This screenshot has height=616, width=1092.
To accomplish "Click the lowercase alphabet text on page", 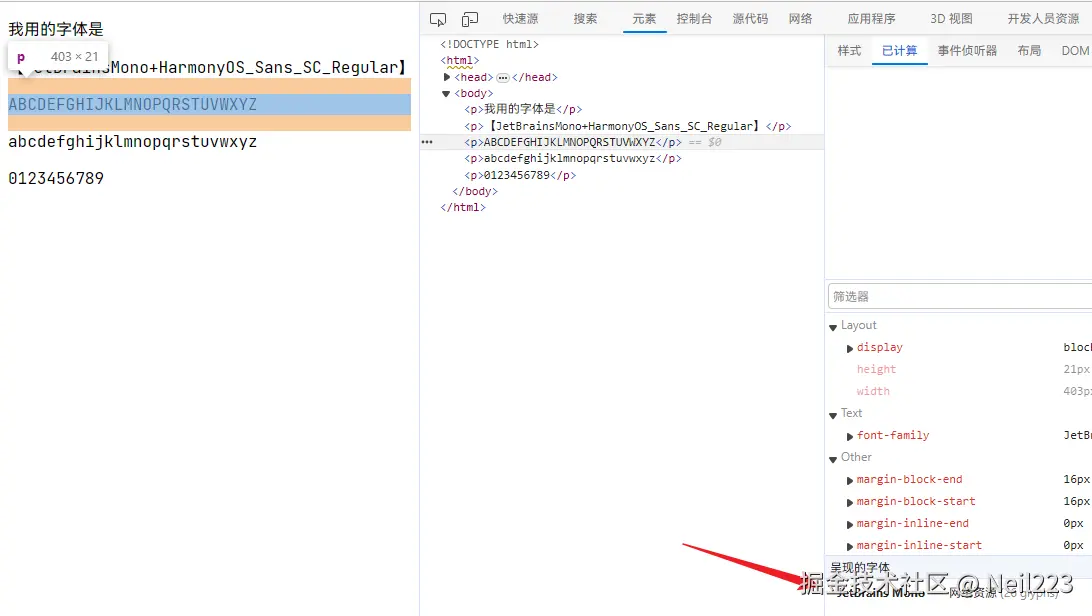I will [x=132, y=142].
